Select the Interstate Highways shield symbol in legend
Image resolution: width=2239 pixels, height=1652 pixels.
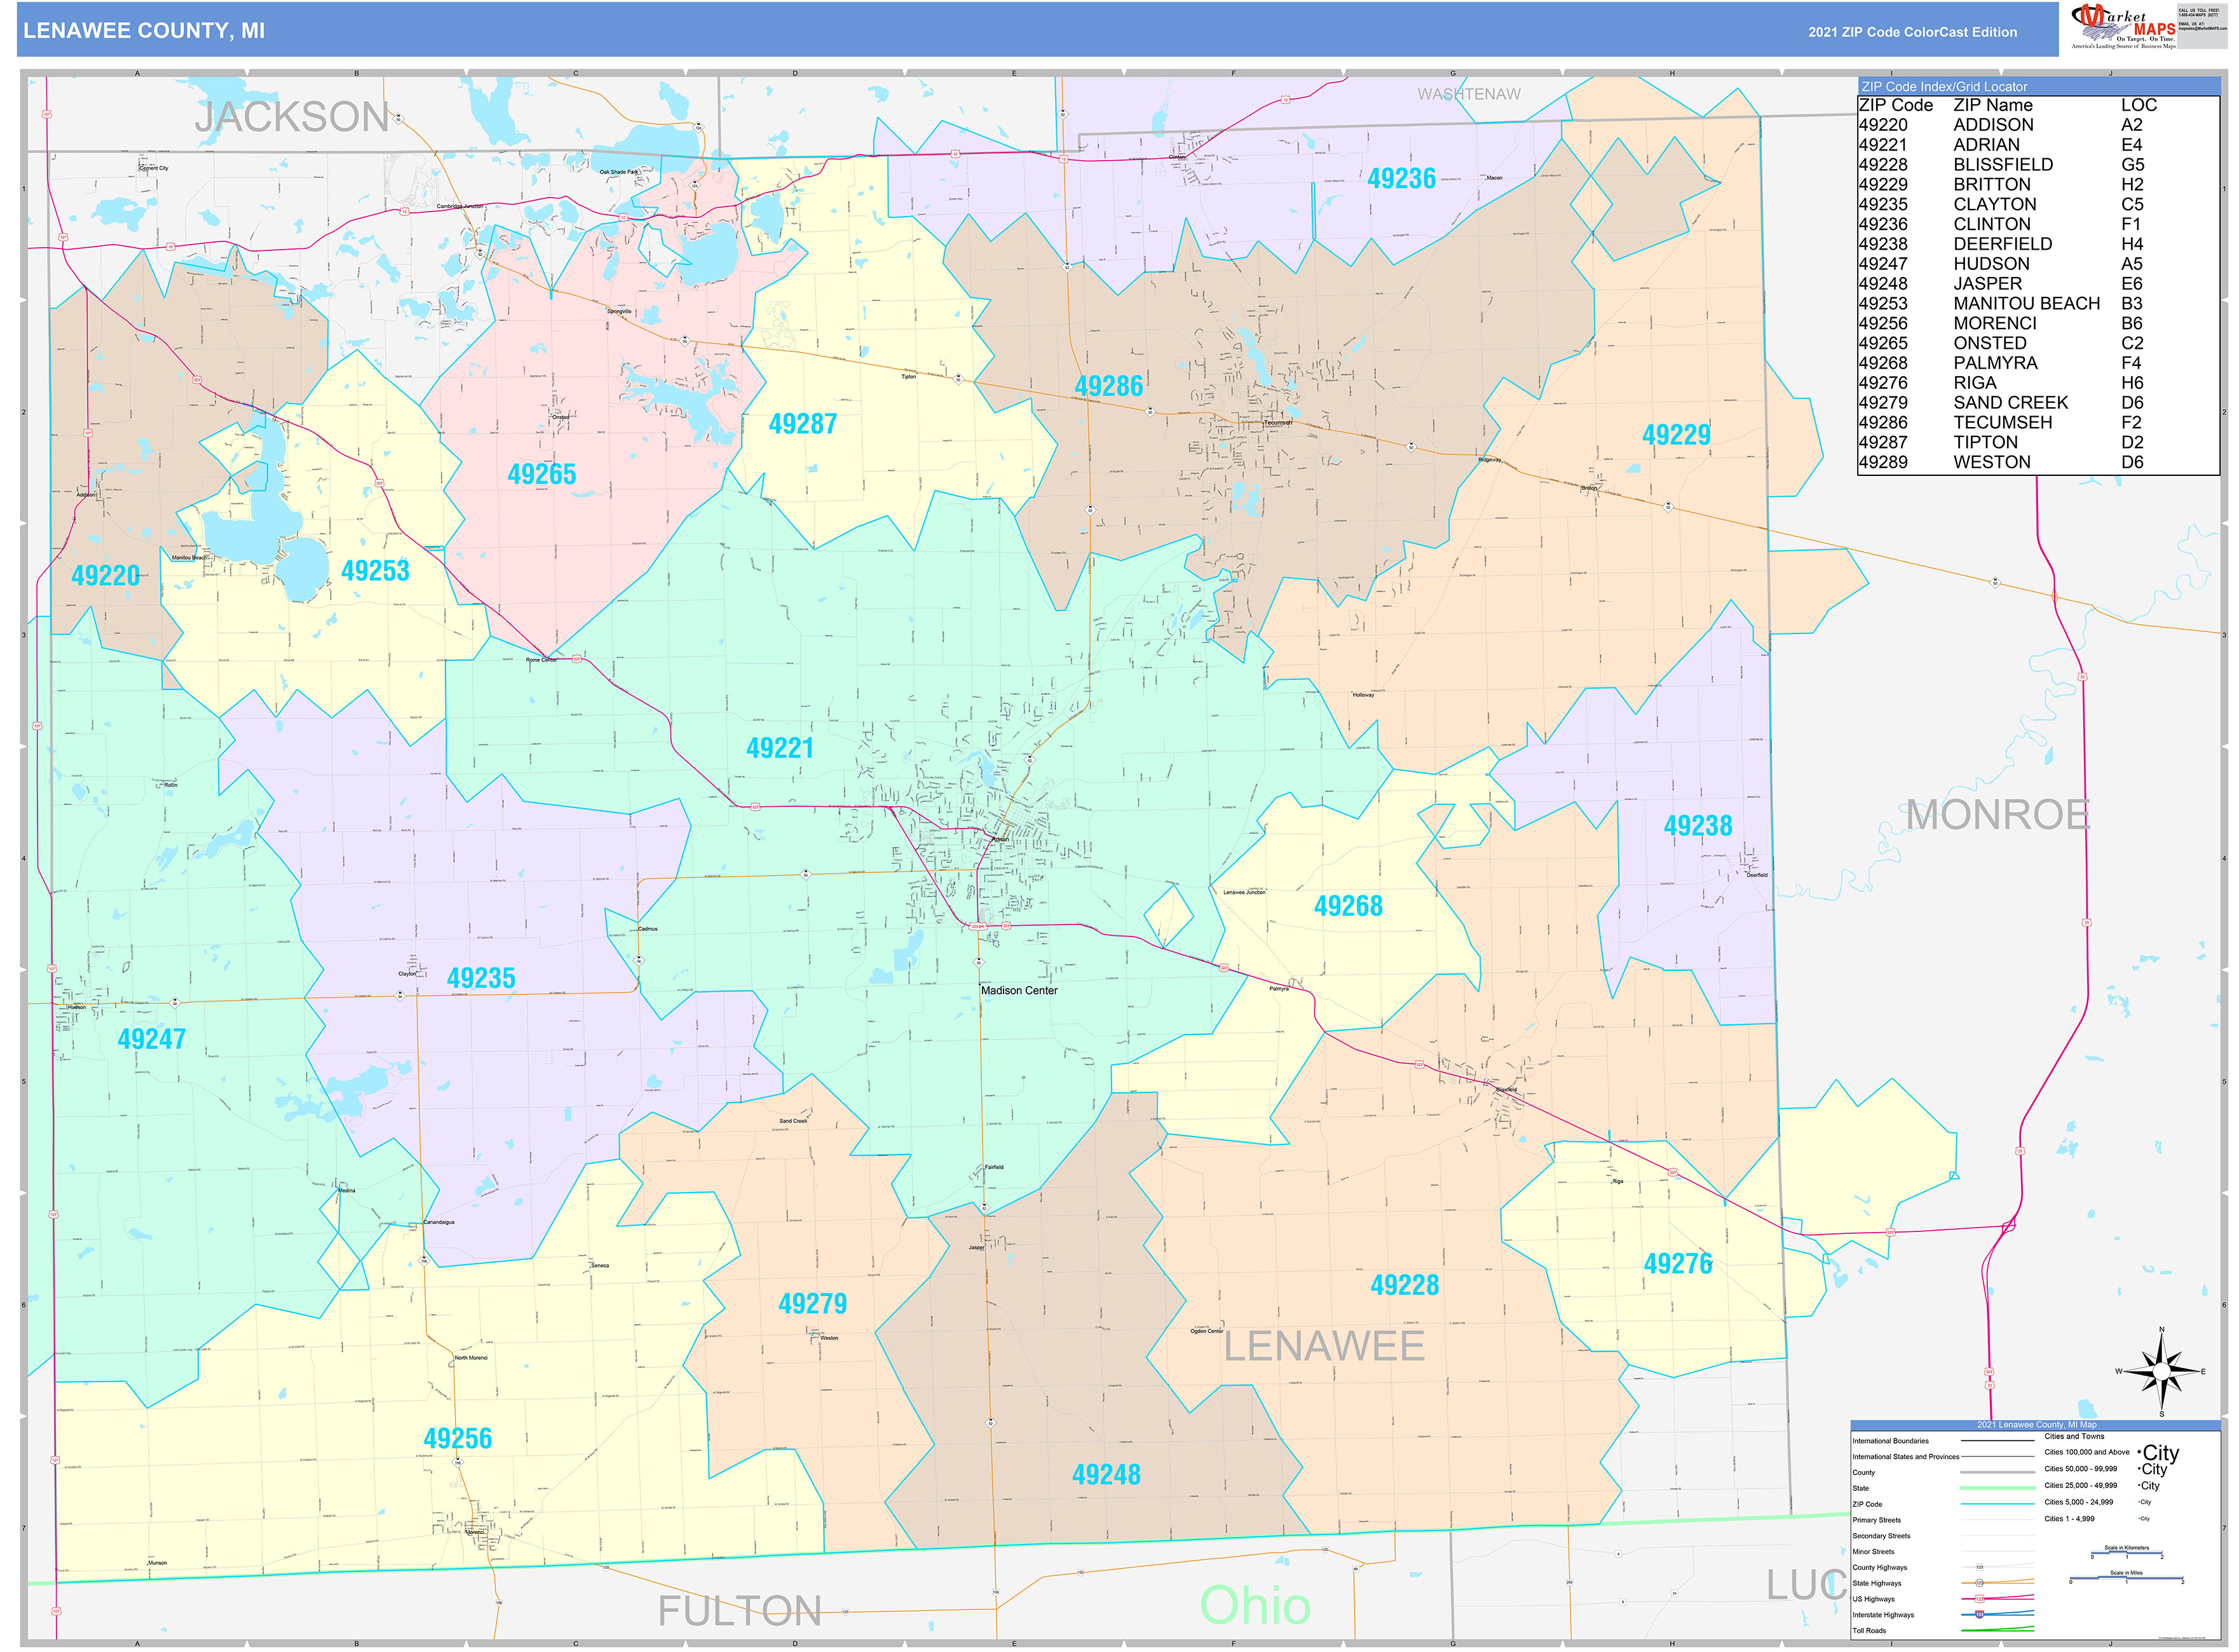(x=1979, y=1615)
